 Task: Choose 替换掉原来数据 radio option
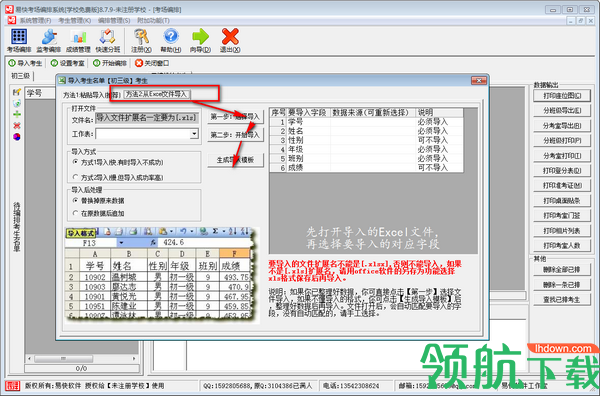point(98,200)
